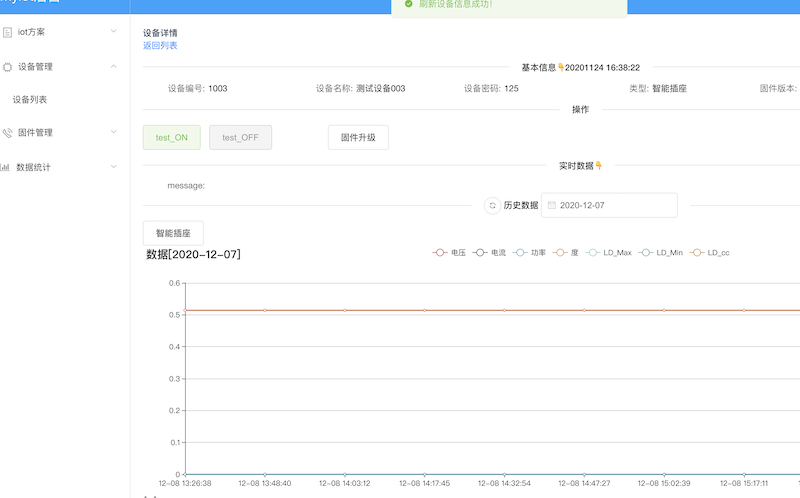The image size is (800, 498).
Task: Click the iot方案 document icon in sidebar
Action: pyautogui.click(x=8, y=32)
